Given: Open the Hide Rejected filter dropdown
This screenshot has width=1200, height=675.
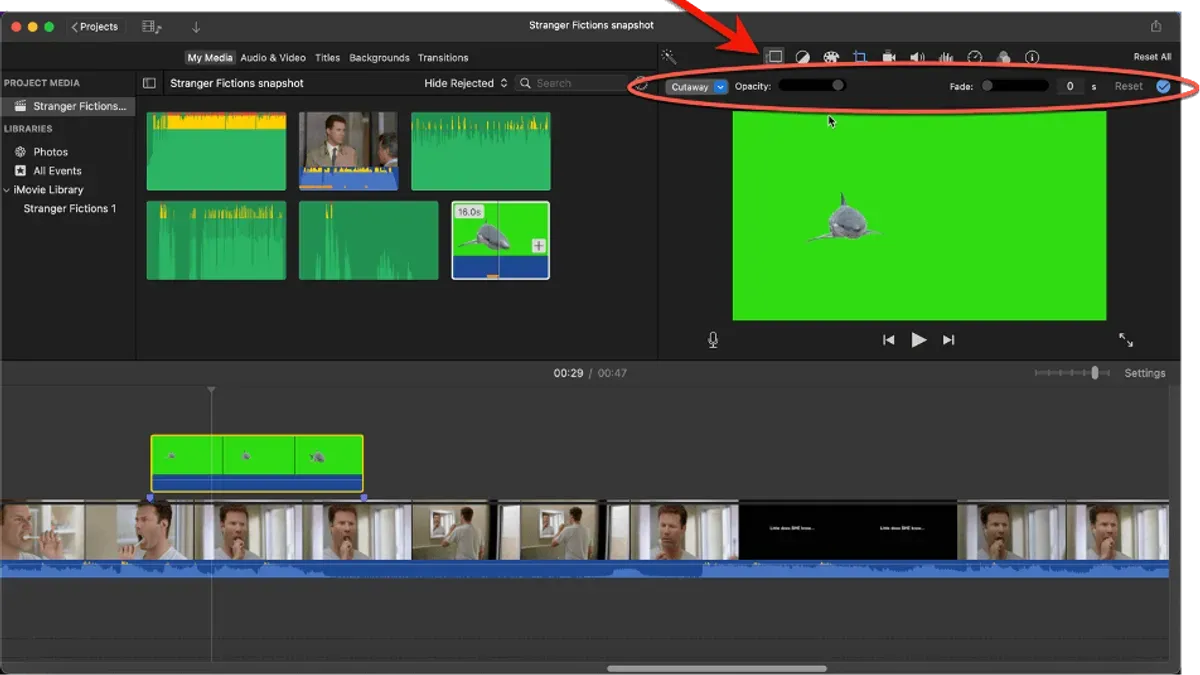Looking at the screenshot, I should point(466,83).
